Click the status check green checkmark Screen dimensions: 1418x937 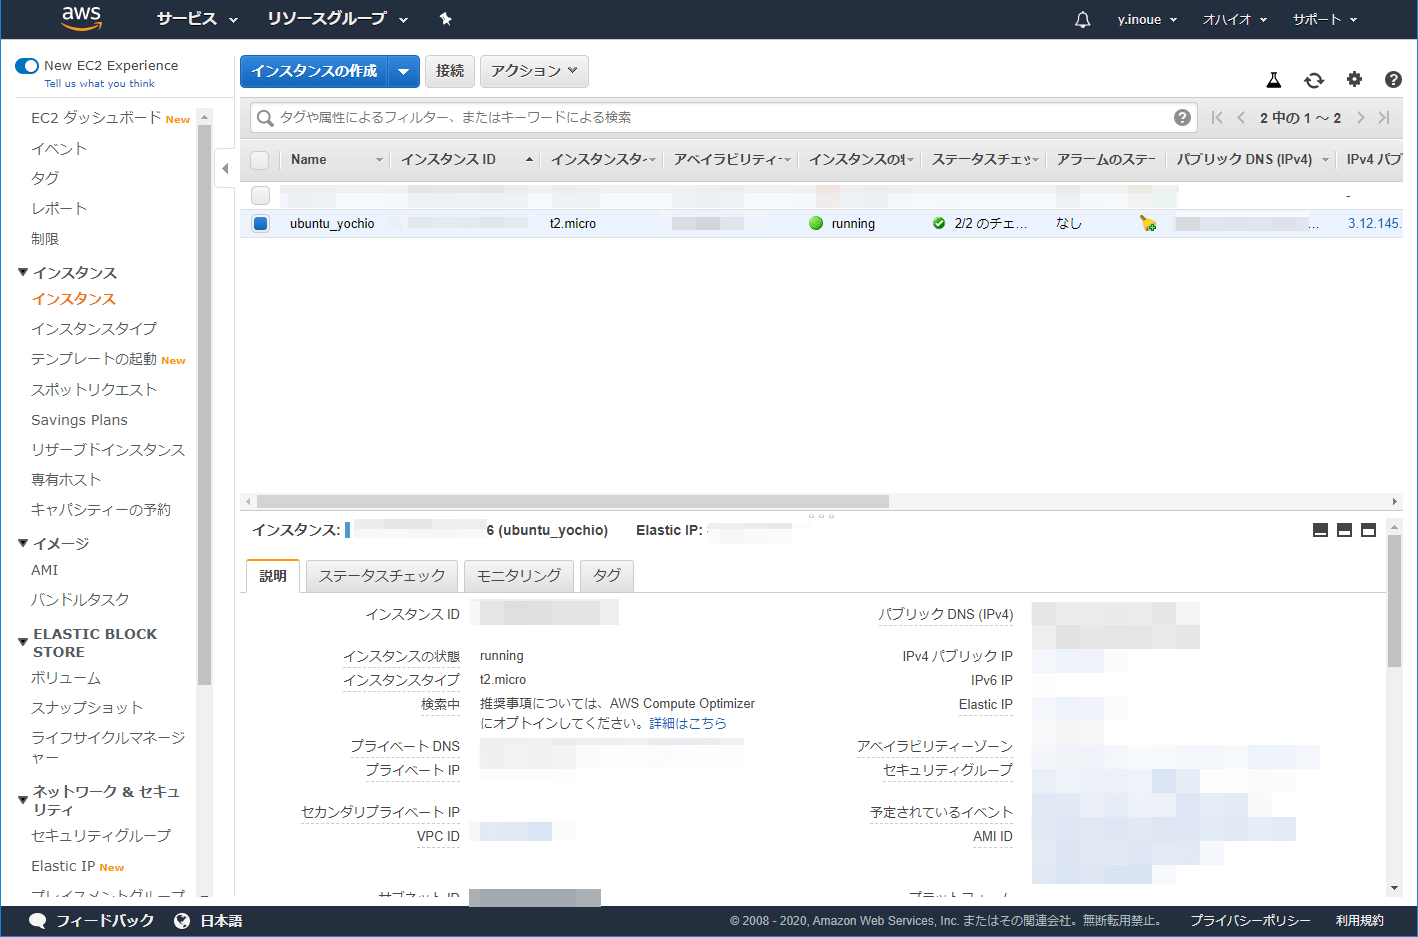(939, 223)
